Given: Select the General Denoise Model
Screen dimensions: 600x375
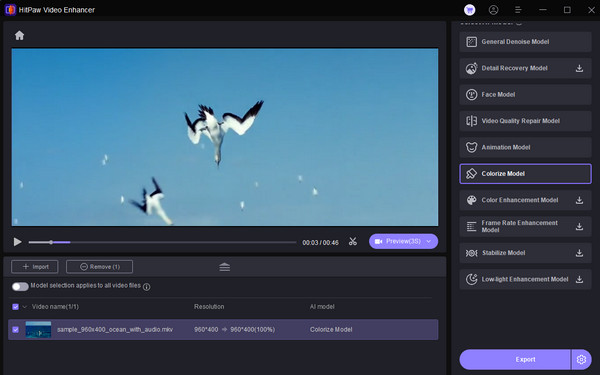Looking at the screenshot, I should (x=525, y=42).
